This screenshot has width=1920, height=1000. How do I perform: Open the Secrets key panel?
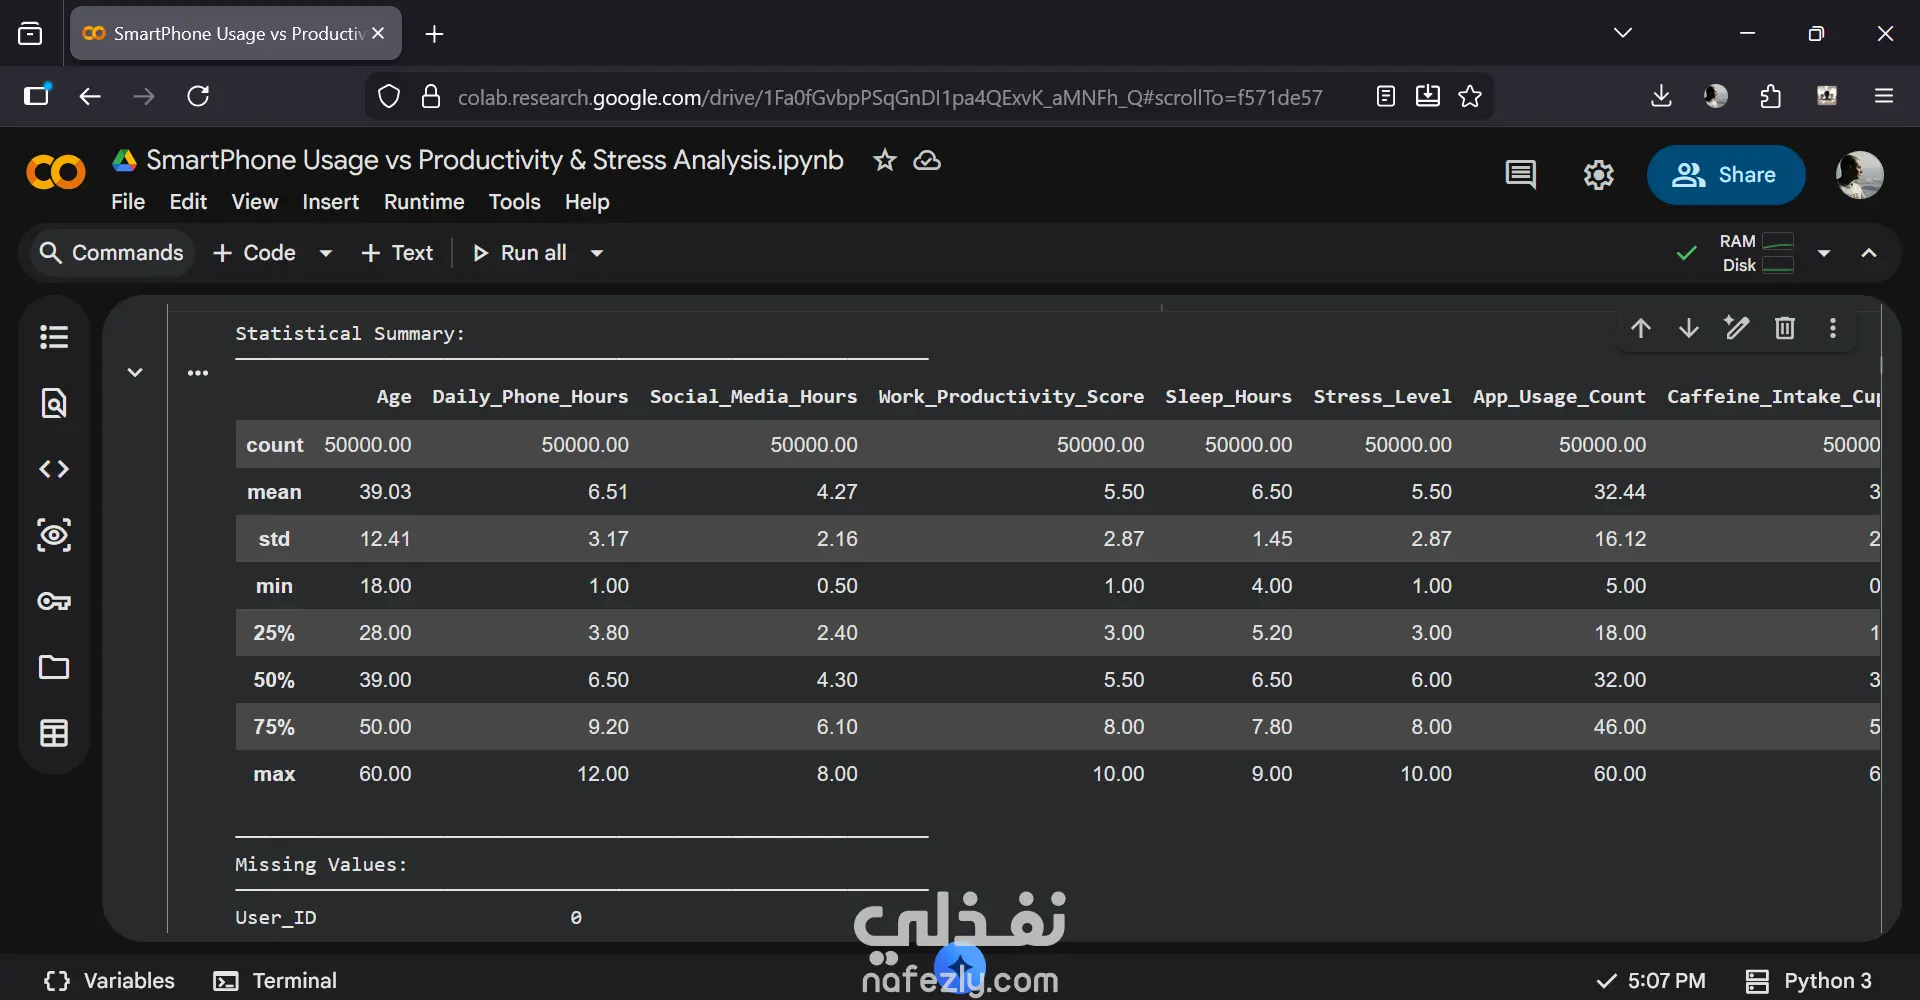[54, 601]
